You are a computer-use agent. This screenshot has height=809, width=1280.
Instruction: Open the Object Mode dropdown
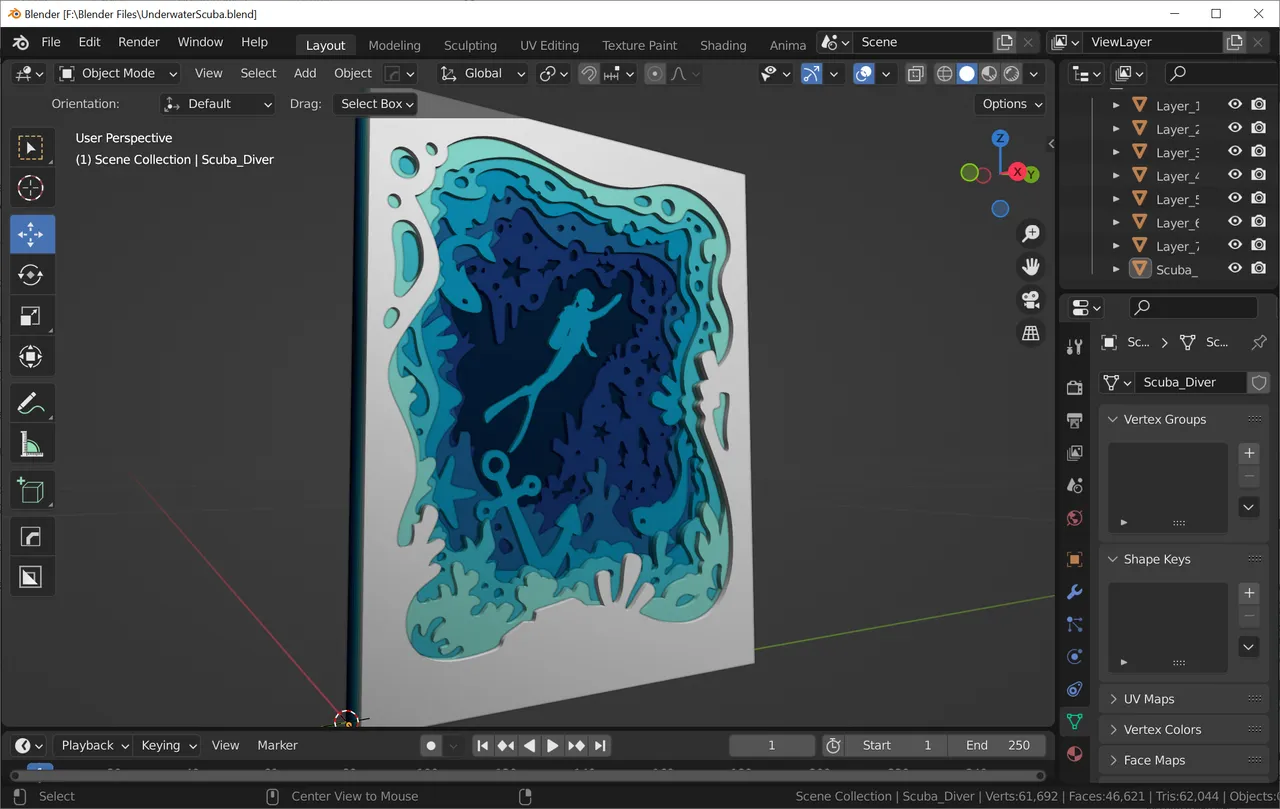point(118,73)
